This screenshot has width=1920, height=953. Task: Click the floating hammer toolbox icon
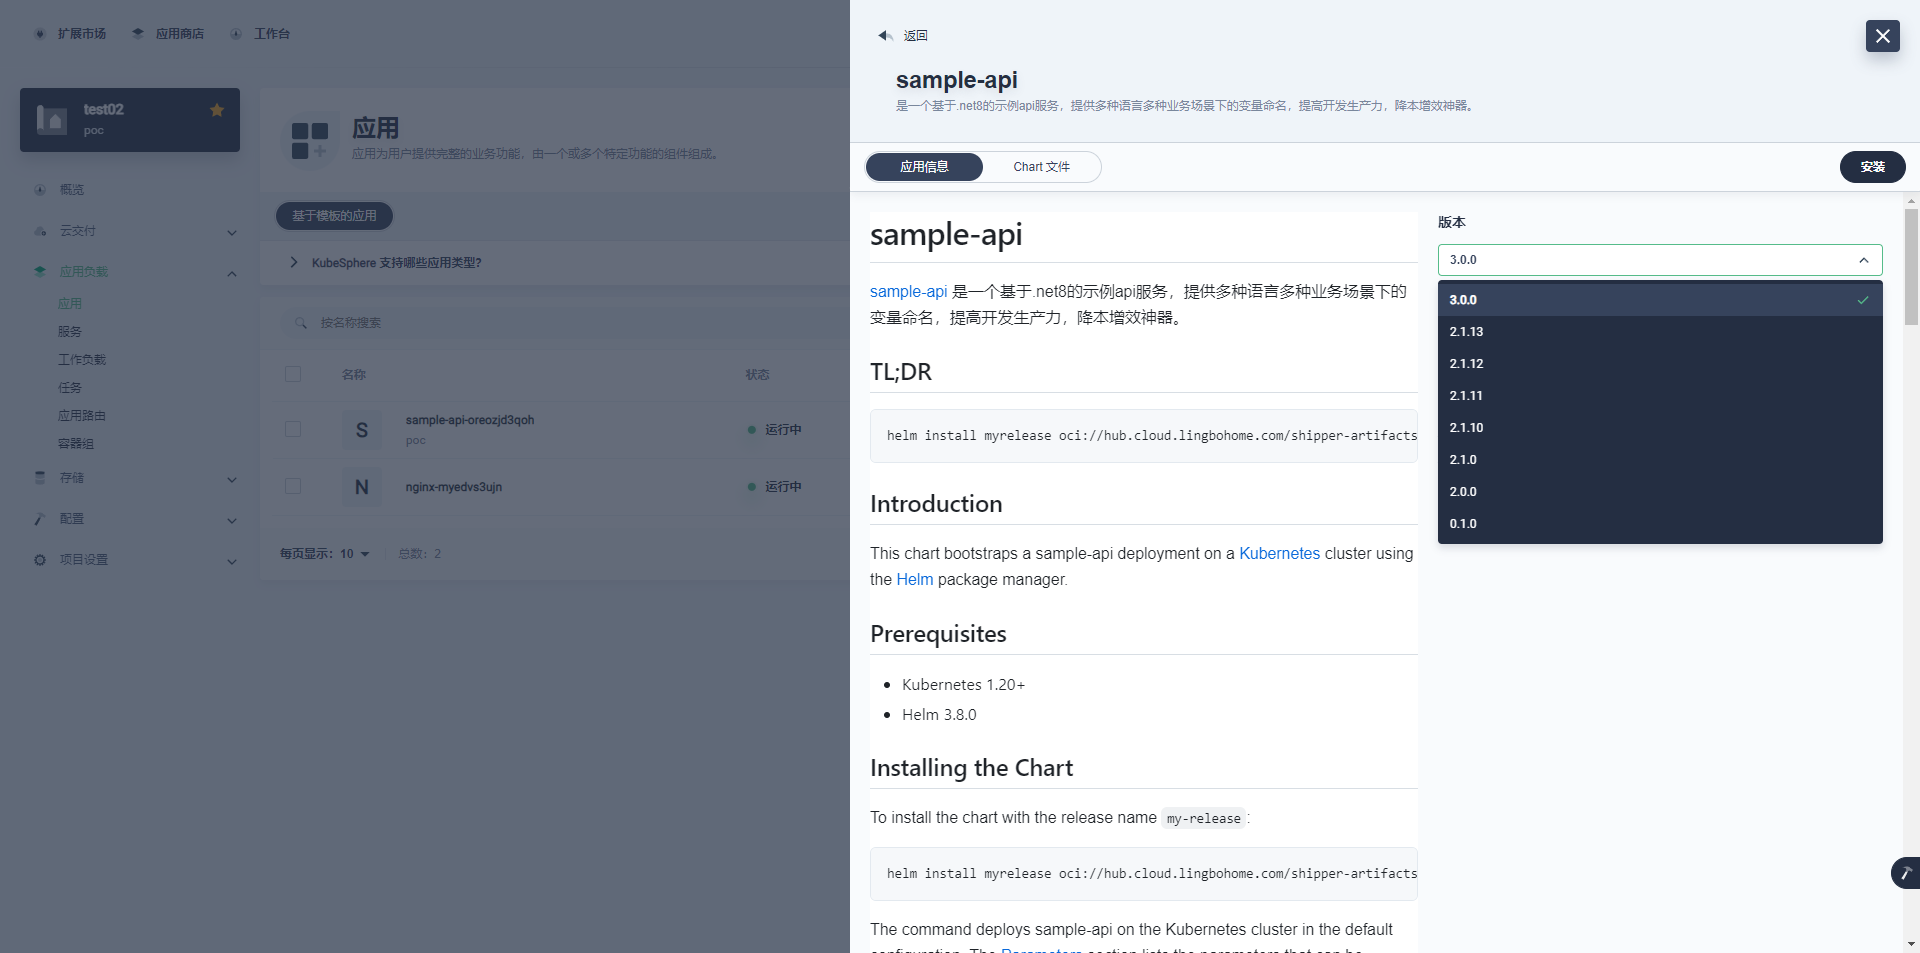click(1905, 873)
